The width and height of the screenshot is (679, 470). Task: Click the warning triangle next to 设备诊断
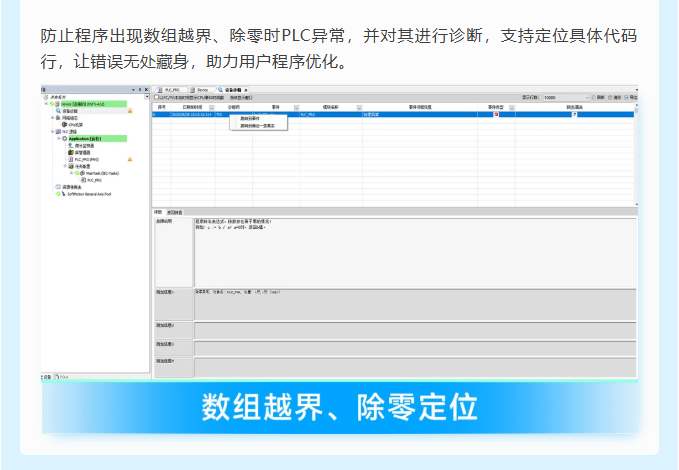129,110
